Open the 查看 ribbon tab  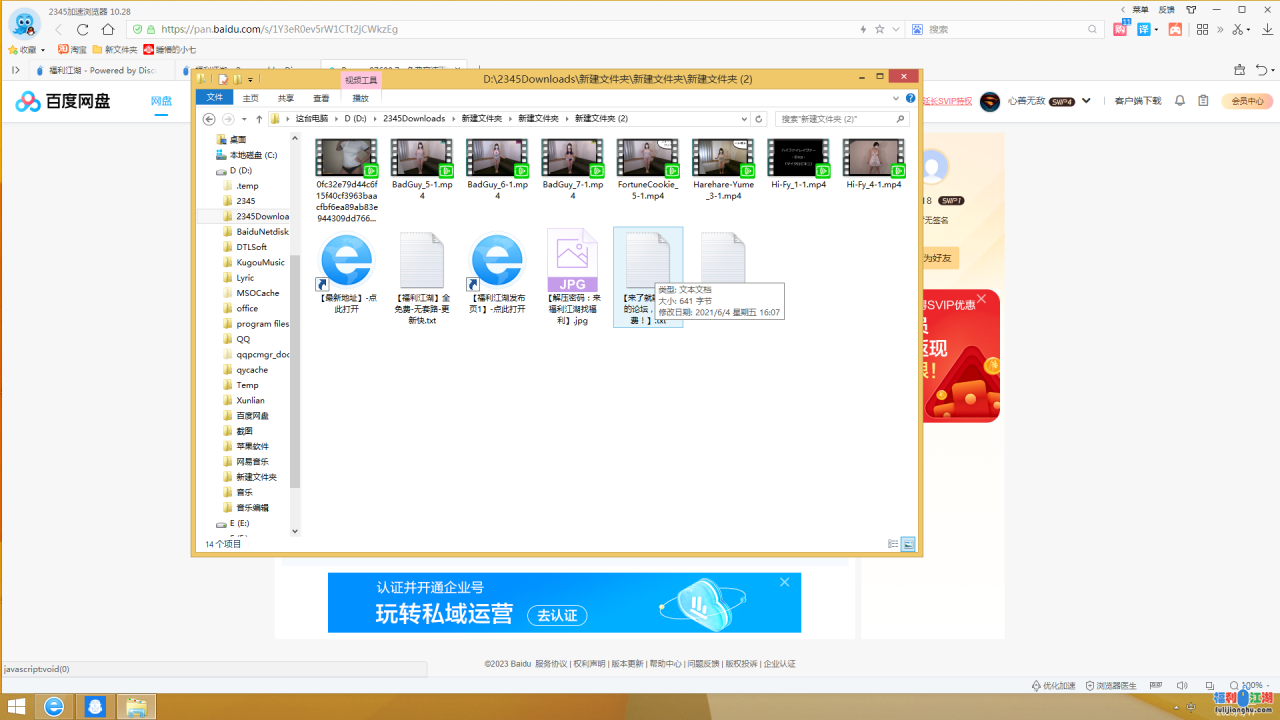point(321,98)
